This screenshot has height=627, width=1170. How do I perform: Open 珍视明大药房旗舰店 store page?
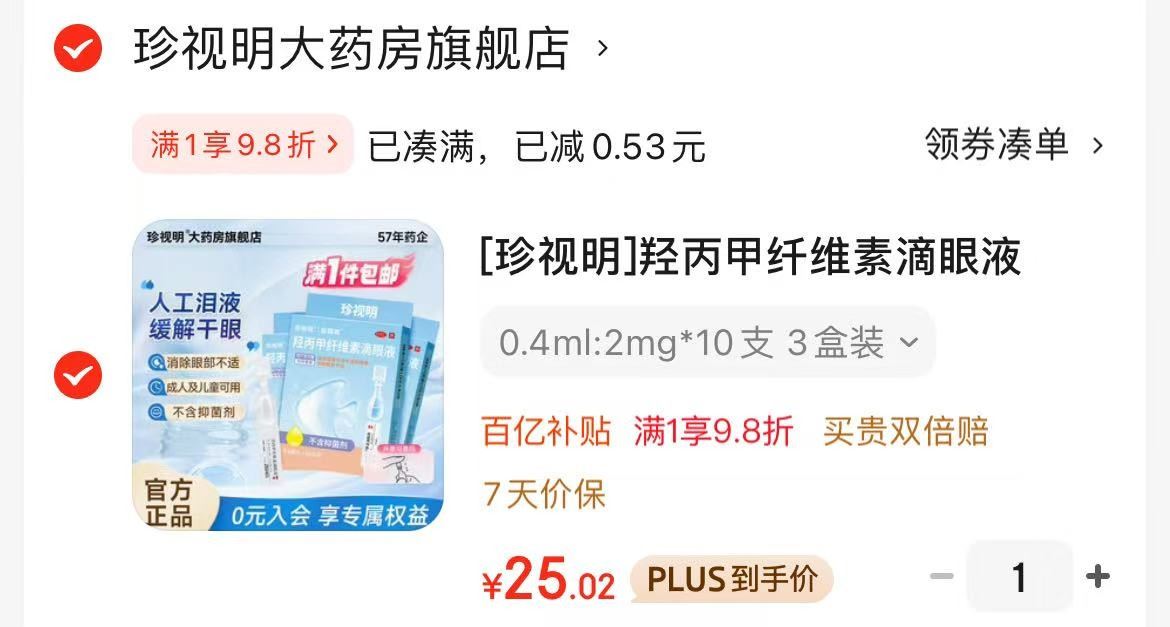pos(351,48)
